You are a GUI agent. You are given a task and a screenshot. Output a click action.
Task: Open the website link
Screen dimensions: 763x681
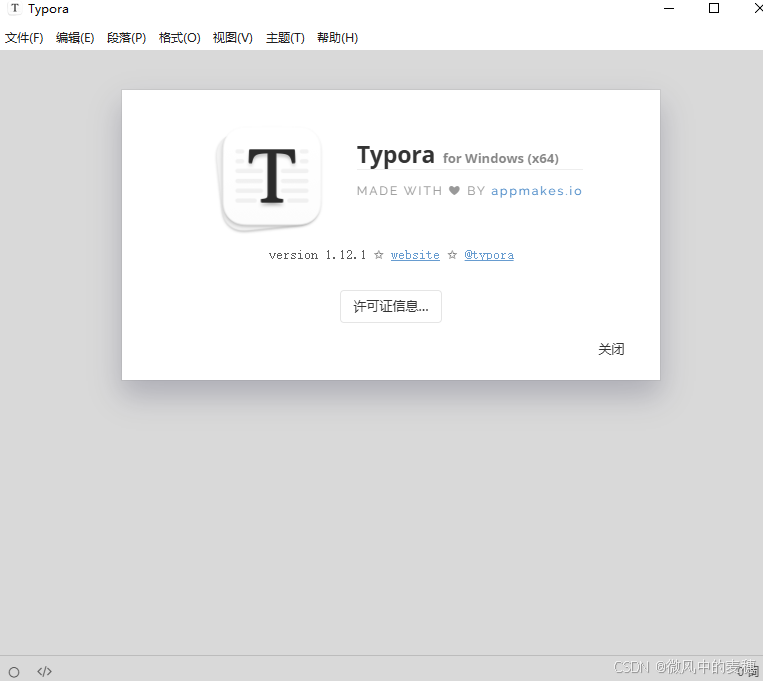point(415,255)
